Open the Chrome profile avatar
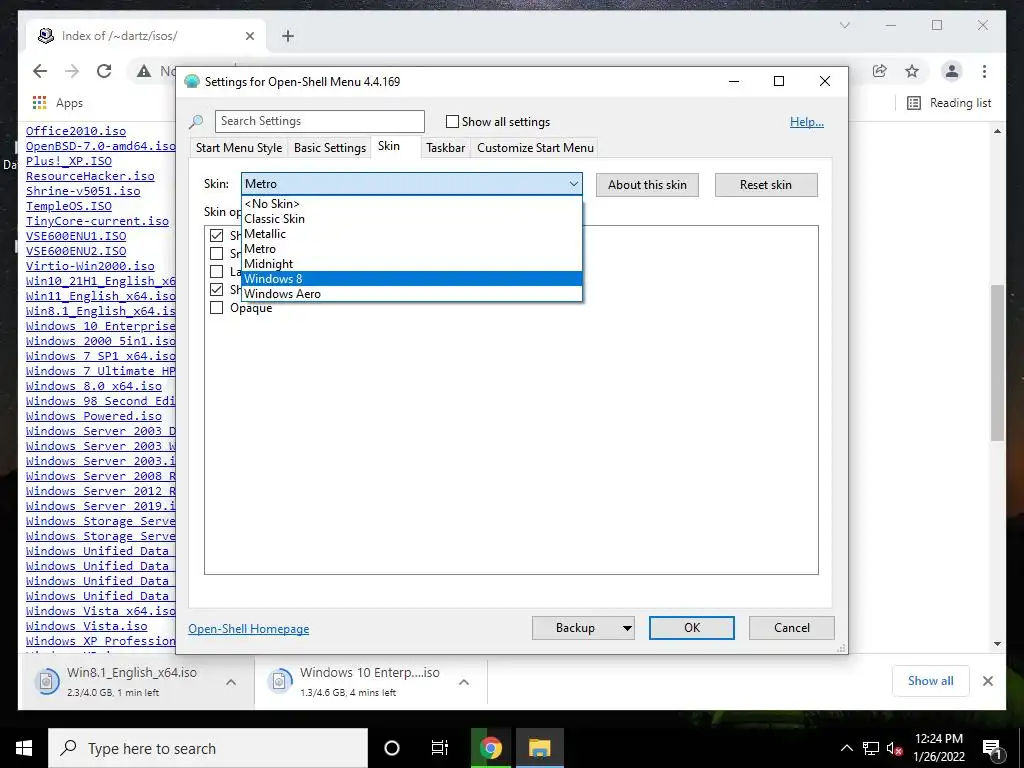 tap(952, 71)
